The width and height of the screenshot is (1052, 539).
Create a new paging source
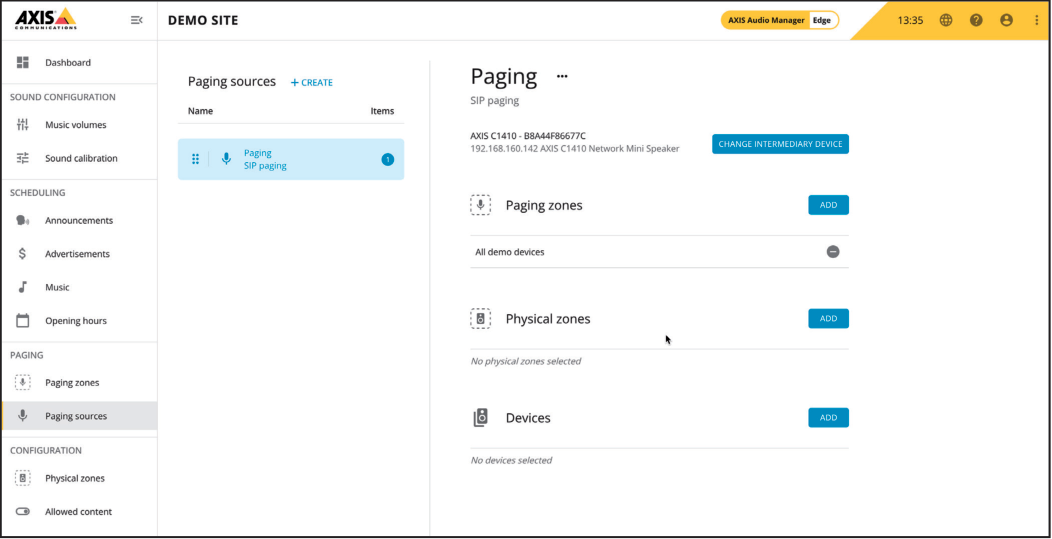pyautogui.click(x=311, y=83)
